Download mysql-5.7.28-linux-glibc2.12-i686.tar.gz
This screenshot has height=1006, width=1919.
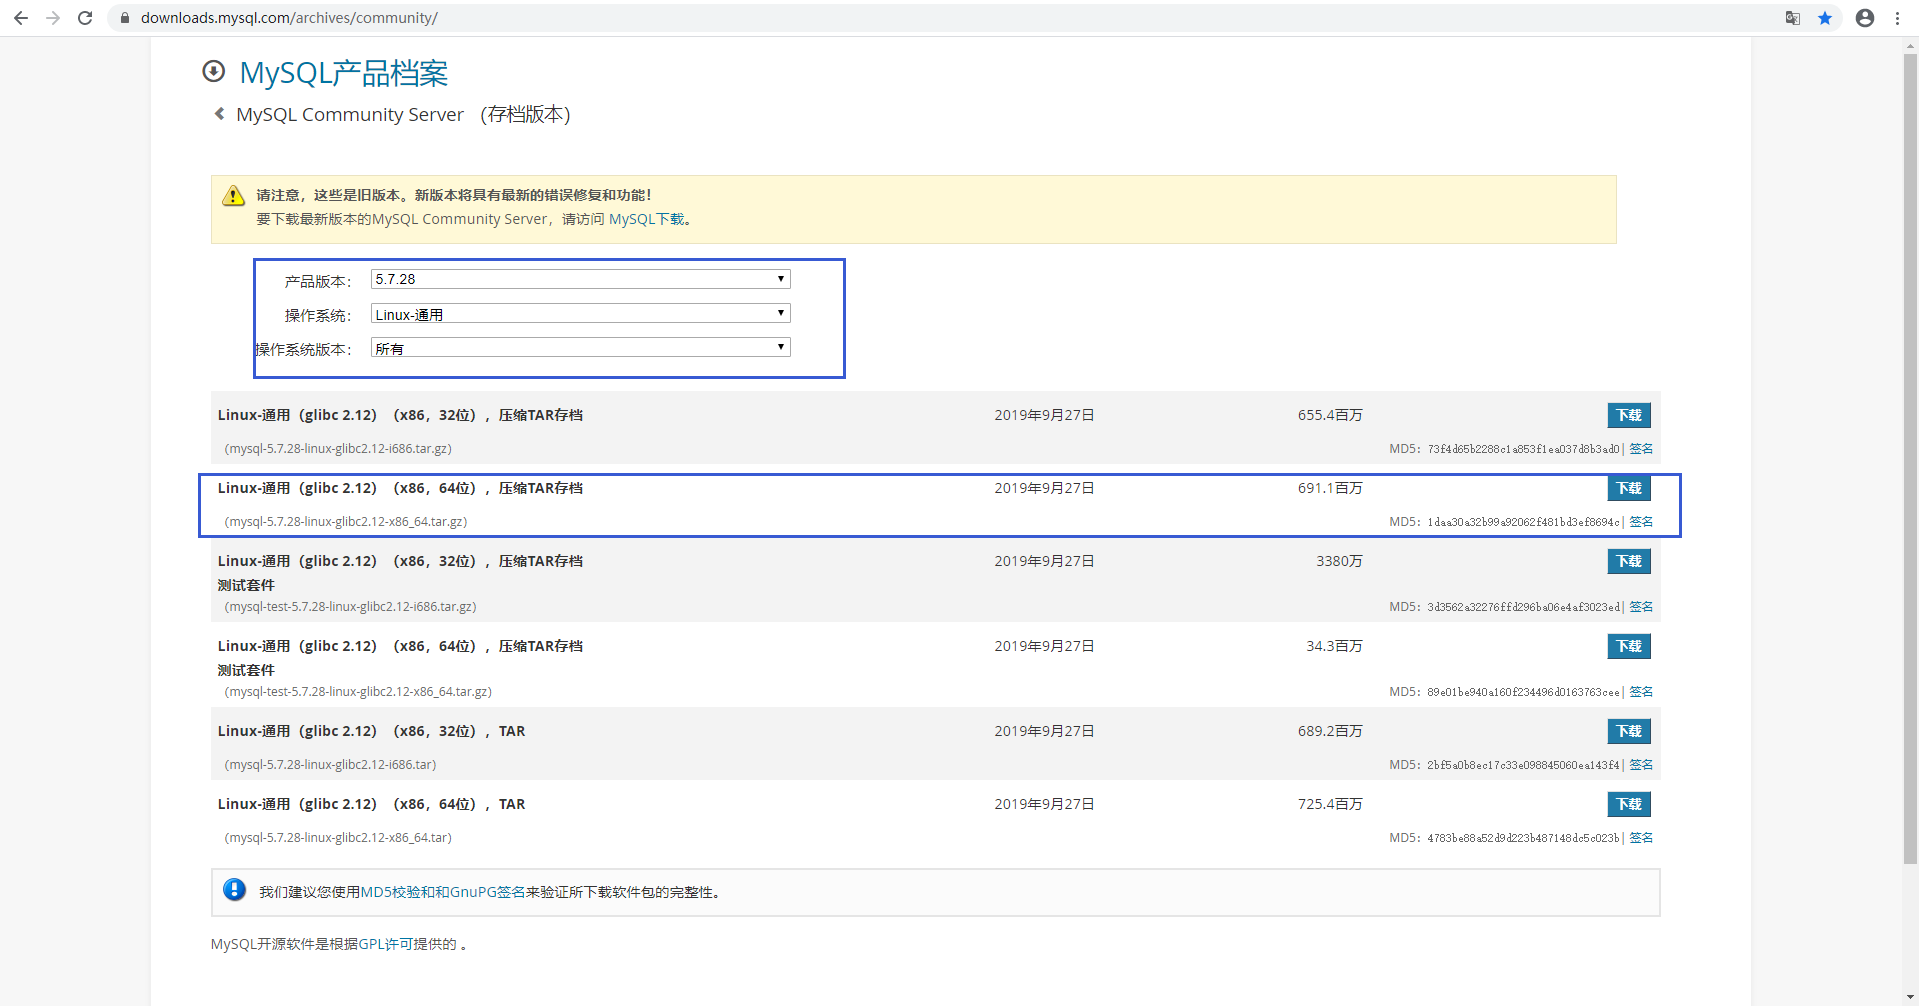click(1629, 415)
